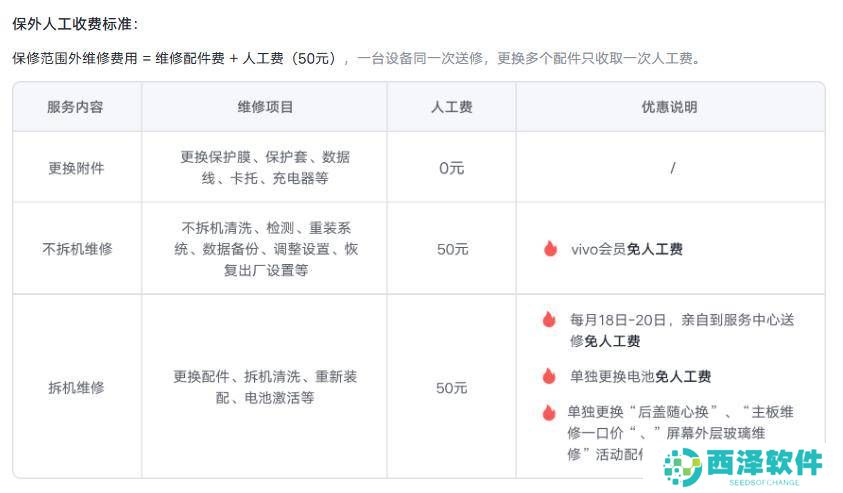Click the flame icon beside vivo会员免人工费
The height and width of the screenshot is (493, 843).
coord(550,248)
